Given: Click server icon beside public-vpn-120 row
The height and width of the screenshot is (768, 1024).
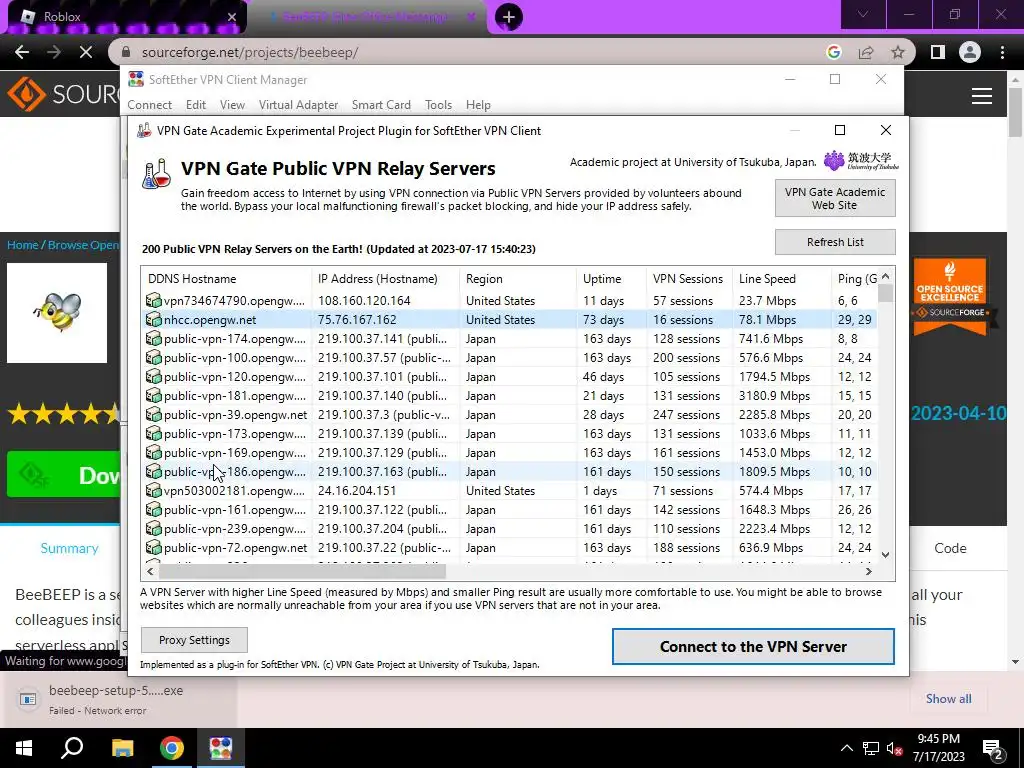Looking at the screenshot, I should (153, 376).
